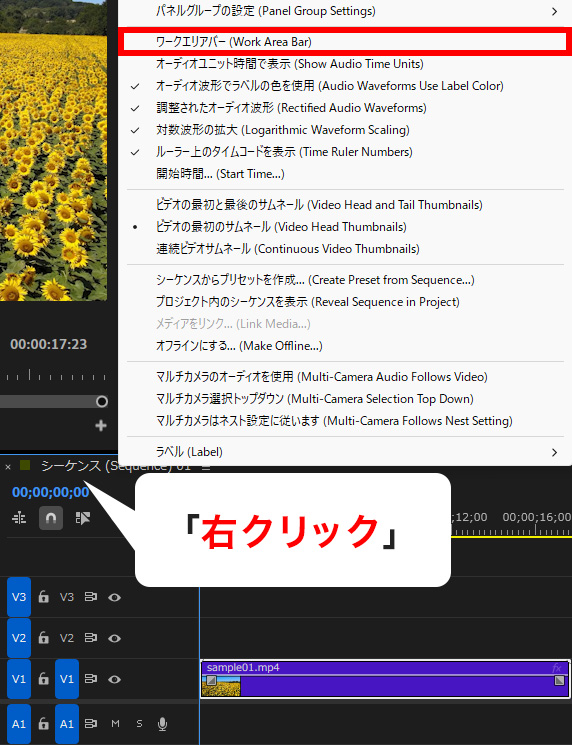The width and height of the screenshot is (572, 745).
Task: Toggle Sync Lock icon on track V3
Action: click(x=91, y=597)
